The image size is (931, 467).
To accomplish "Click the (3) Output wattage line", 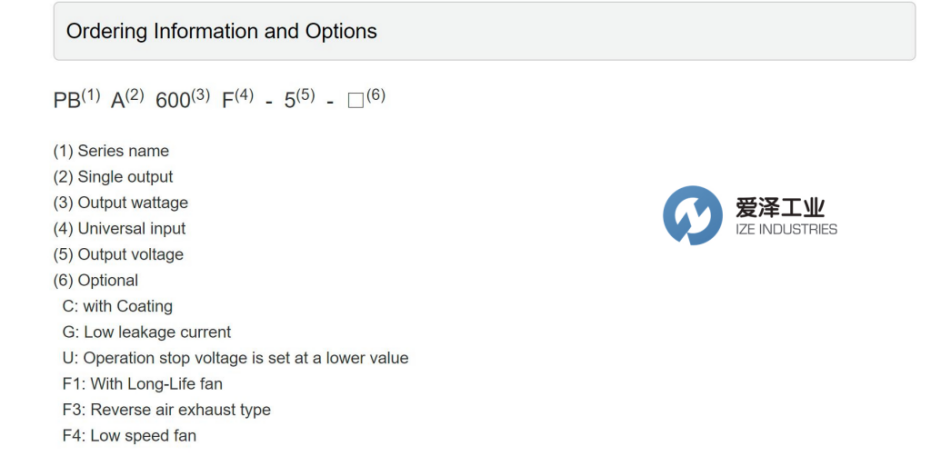I will (x=120, y=203).
